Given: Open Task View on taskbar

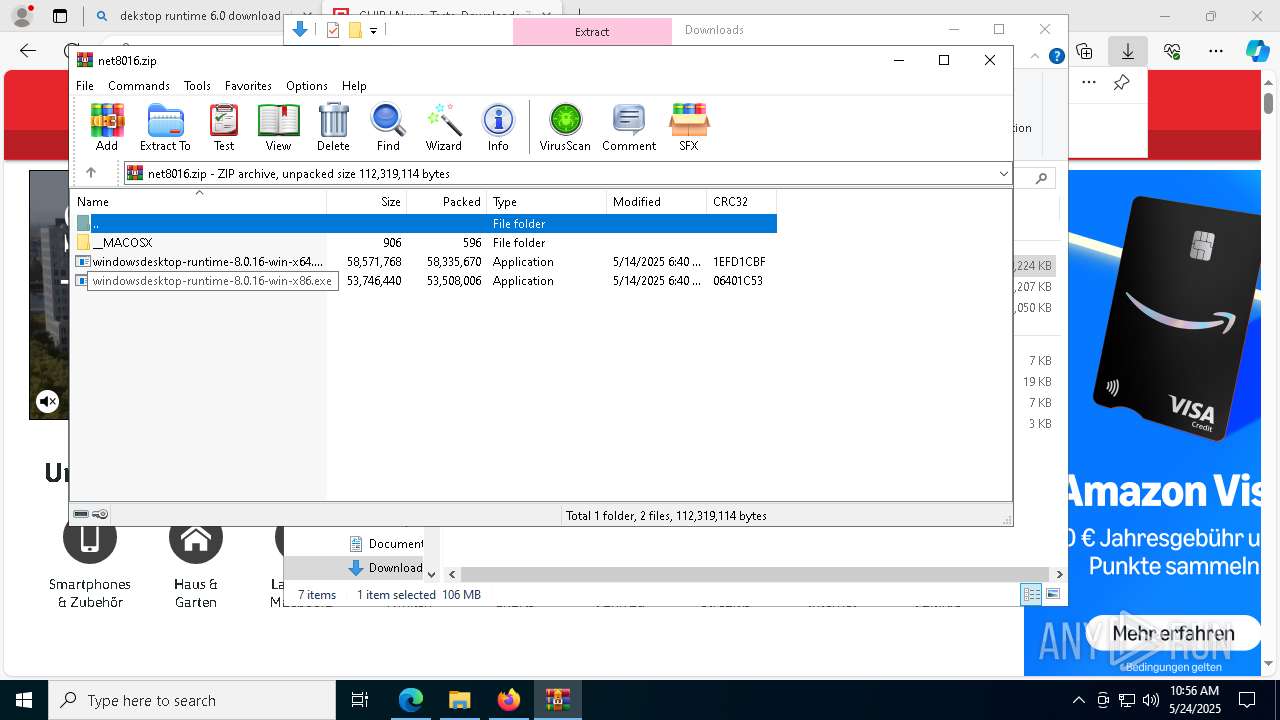Looking at the screenshot, I should tap(360, 700).
